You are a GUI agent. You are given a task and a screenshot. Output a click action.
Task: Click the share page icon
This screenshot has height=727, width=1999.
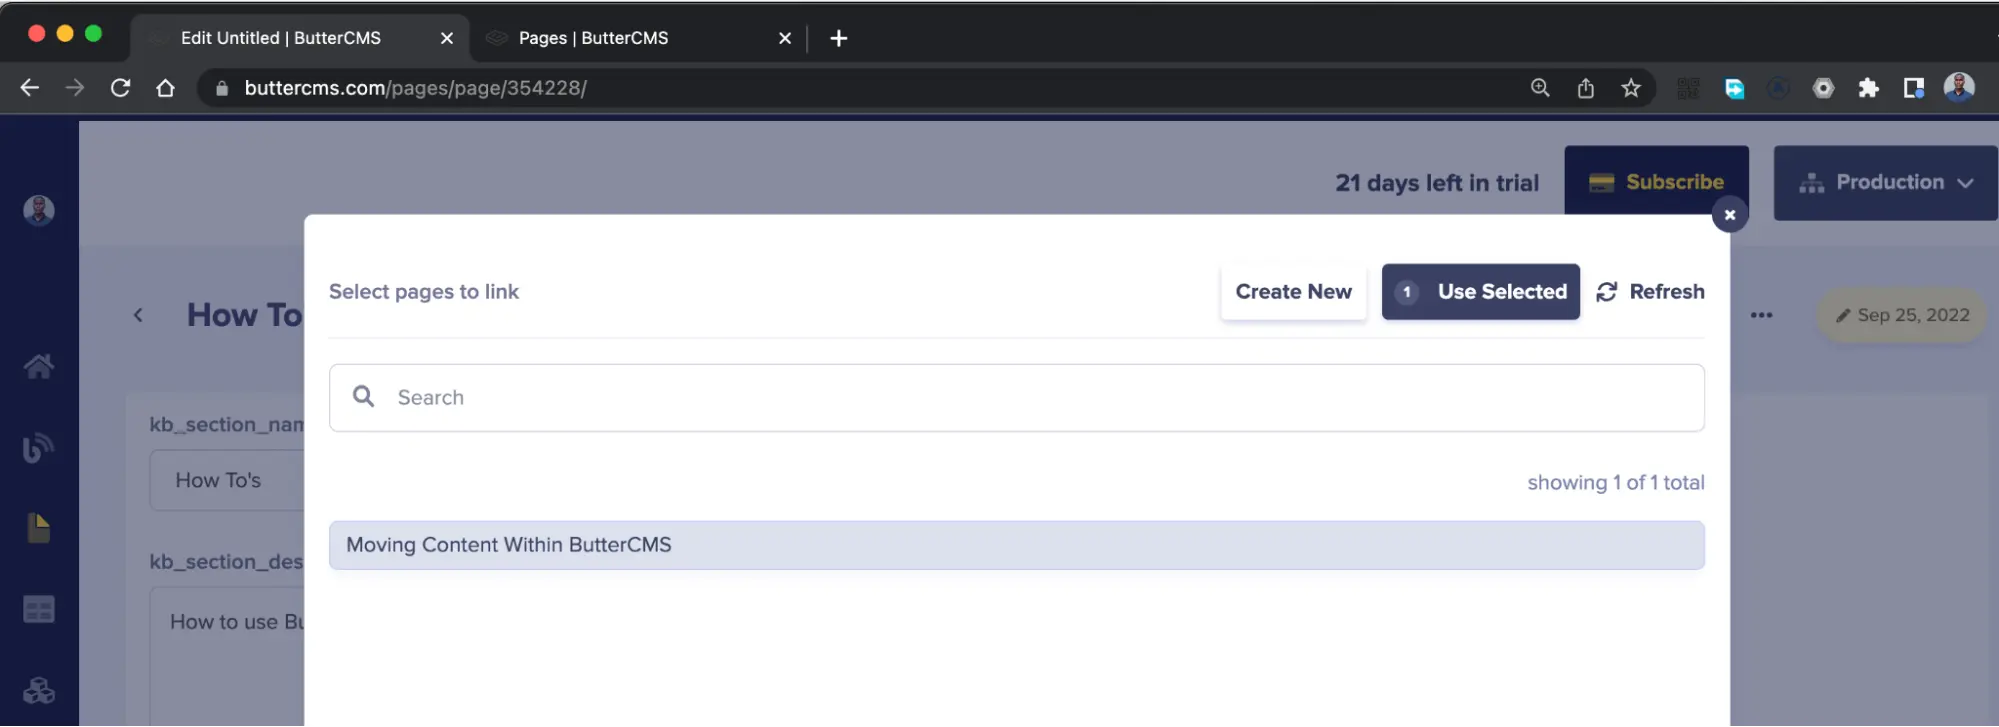point(1586,88)
